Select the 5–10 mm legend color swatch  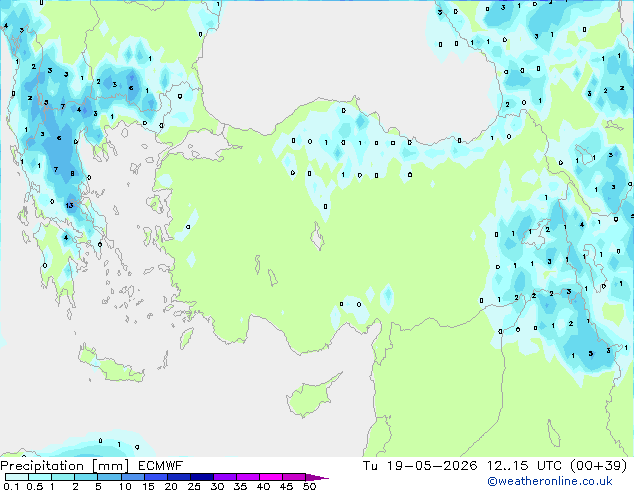point(109,477)
